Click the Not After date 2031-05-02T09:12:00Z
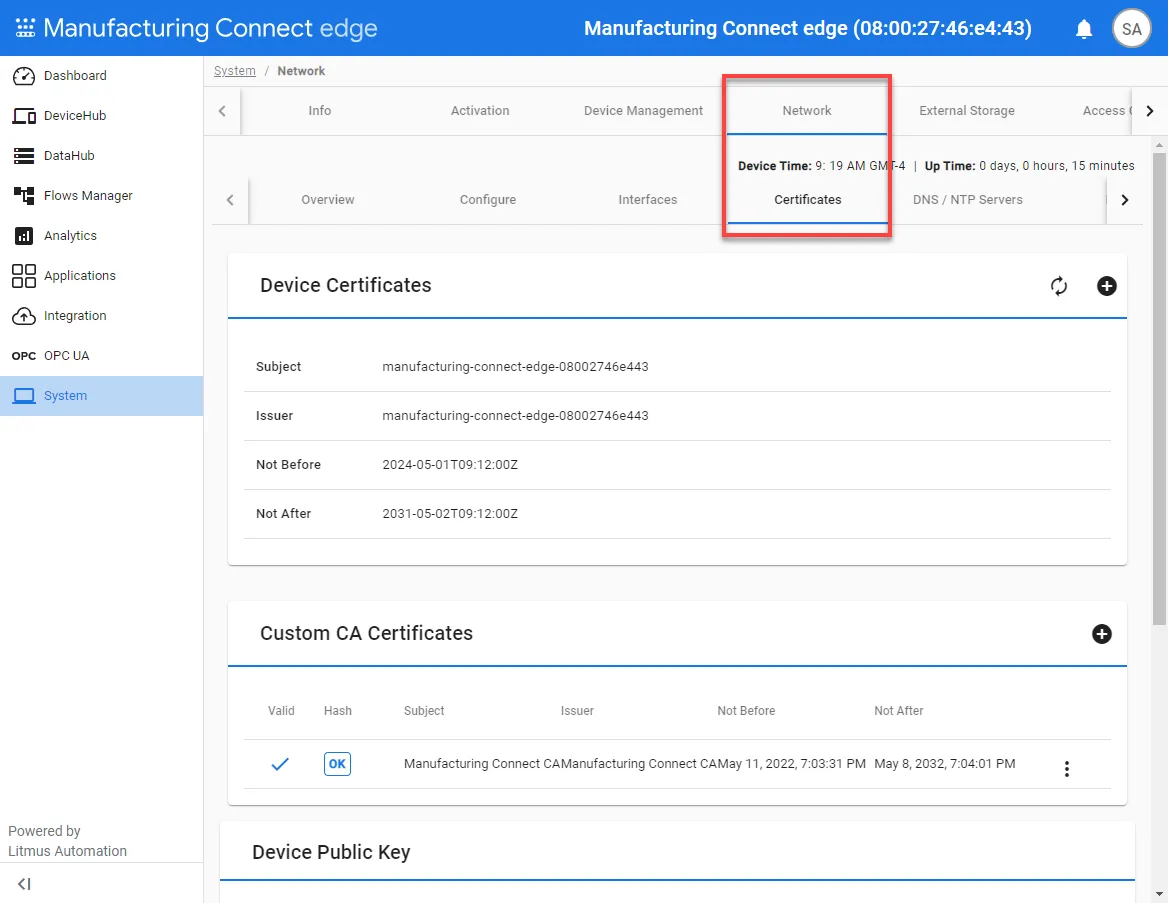 point(450,513)
